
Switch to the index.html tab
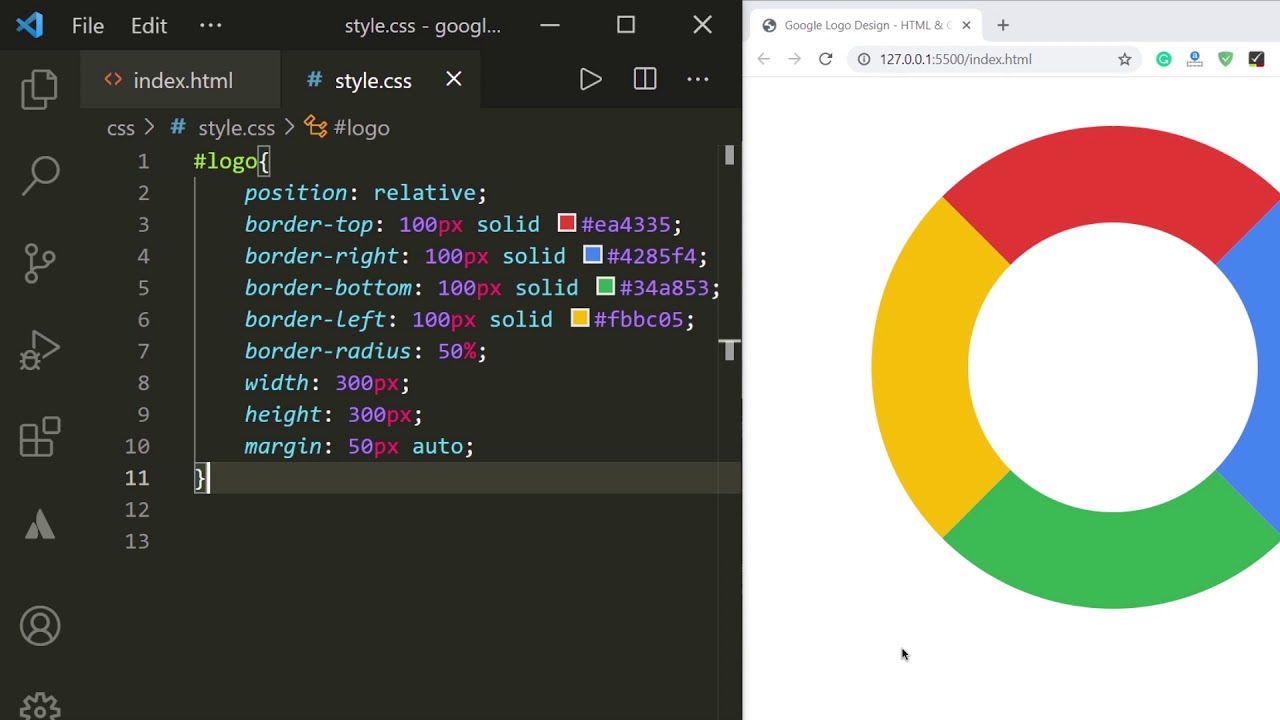(181, 80)
